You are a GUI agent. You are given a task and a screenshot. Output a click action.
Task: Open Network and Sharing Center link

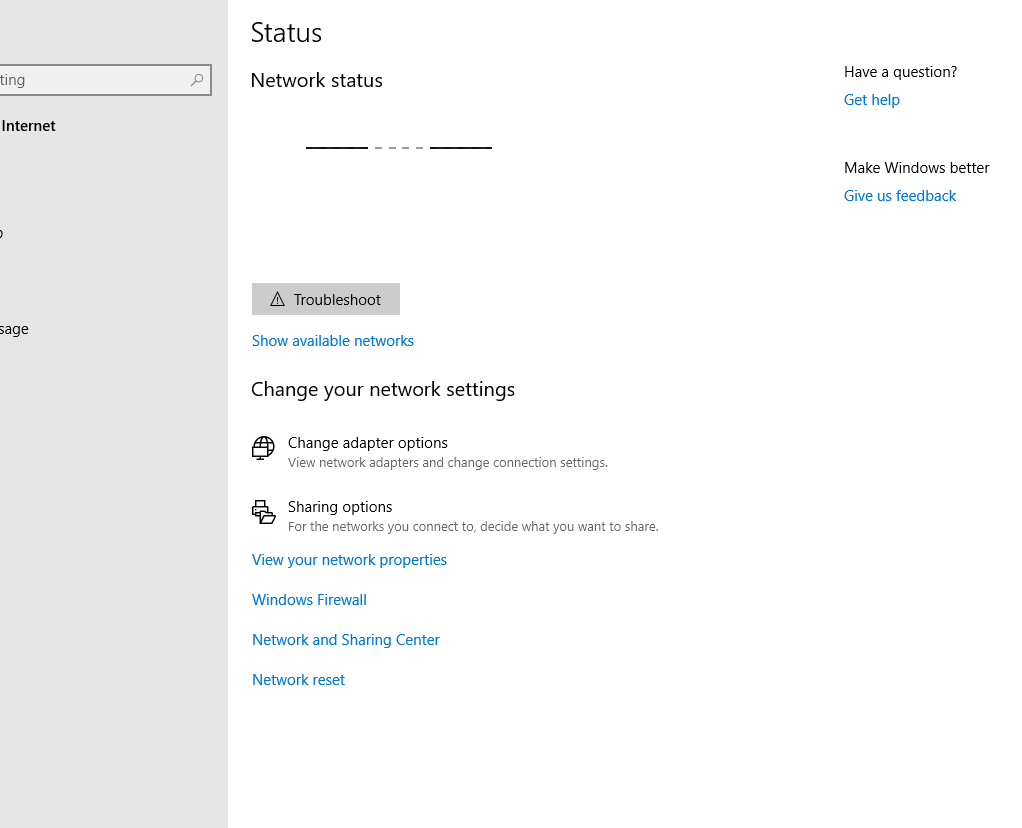345,640
